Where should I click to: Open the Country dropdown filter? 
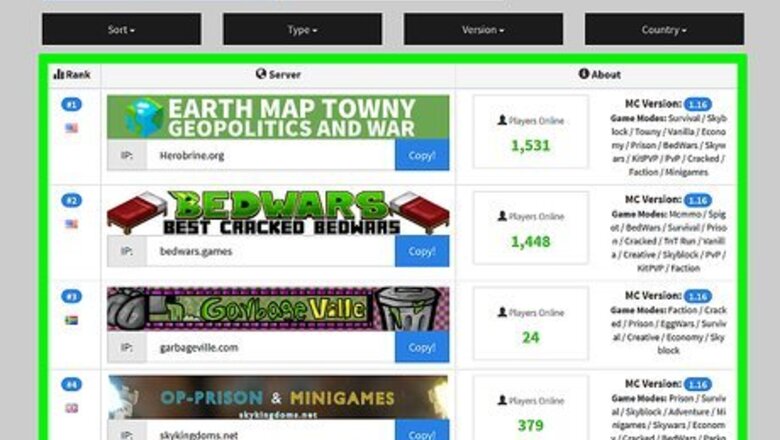coord(664,29)
